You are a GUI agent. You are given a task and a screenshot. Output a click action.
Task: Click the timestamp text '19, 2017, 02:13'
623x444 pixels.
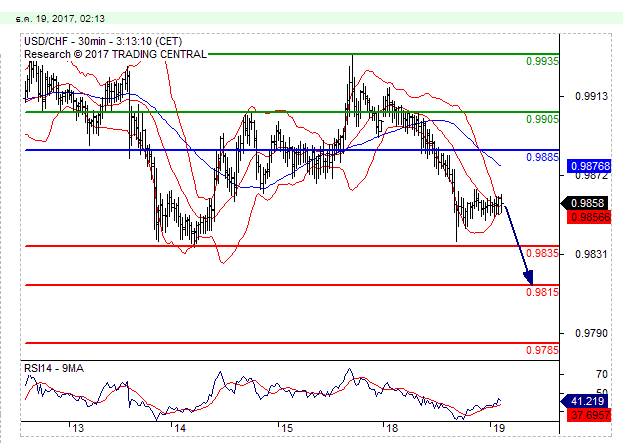point(70,19)
